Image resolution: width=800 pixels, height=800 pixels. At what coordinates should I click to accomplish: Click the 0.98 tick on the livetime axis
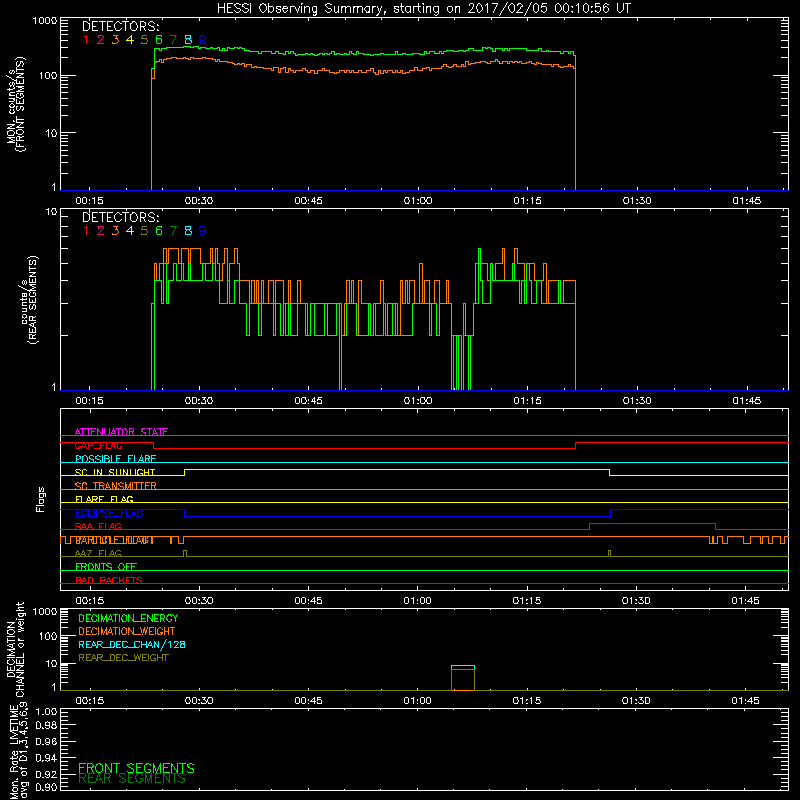point(46,725)
